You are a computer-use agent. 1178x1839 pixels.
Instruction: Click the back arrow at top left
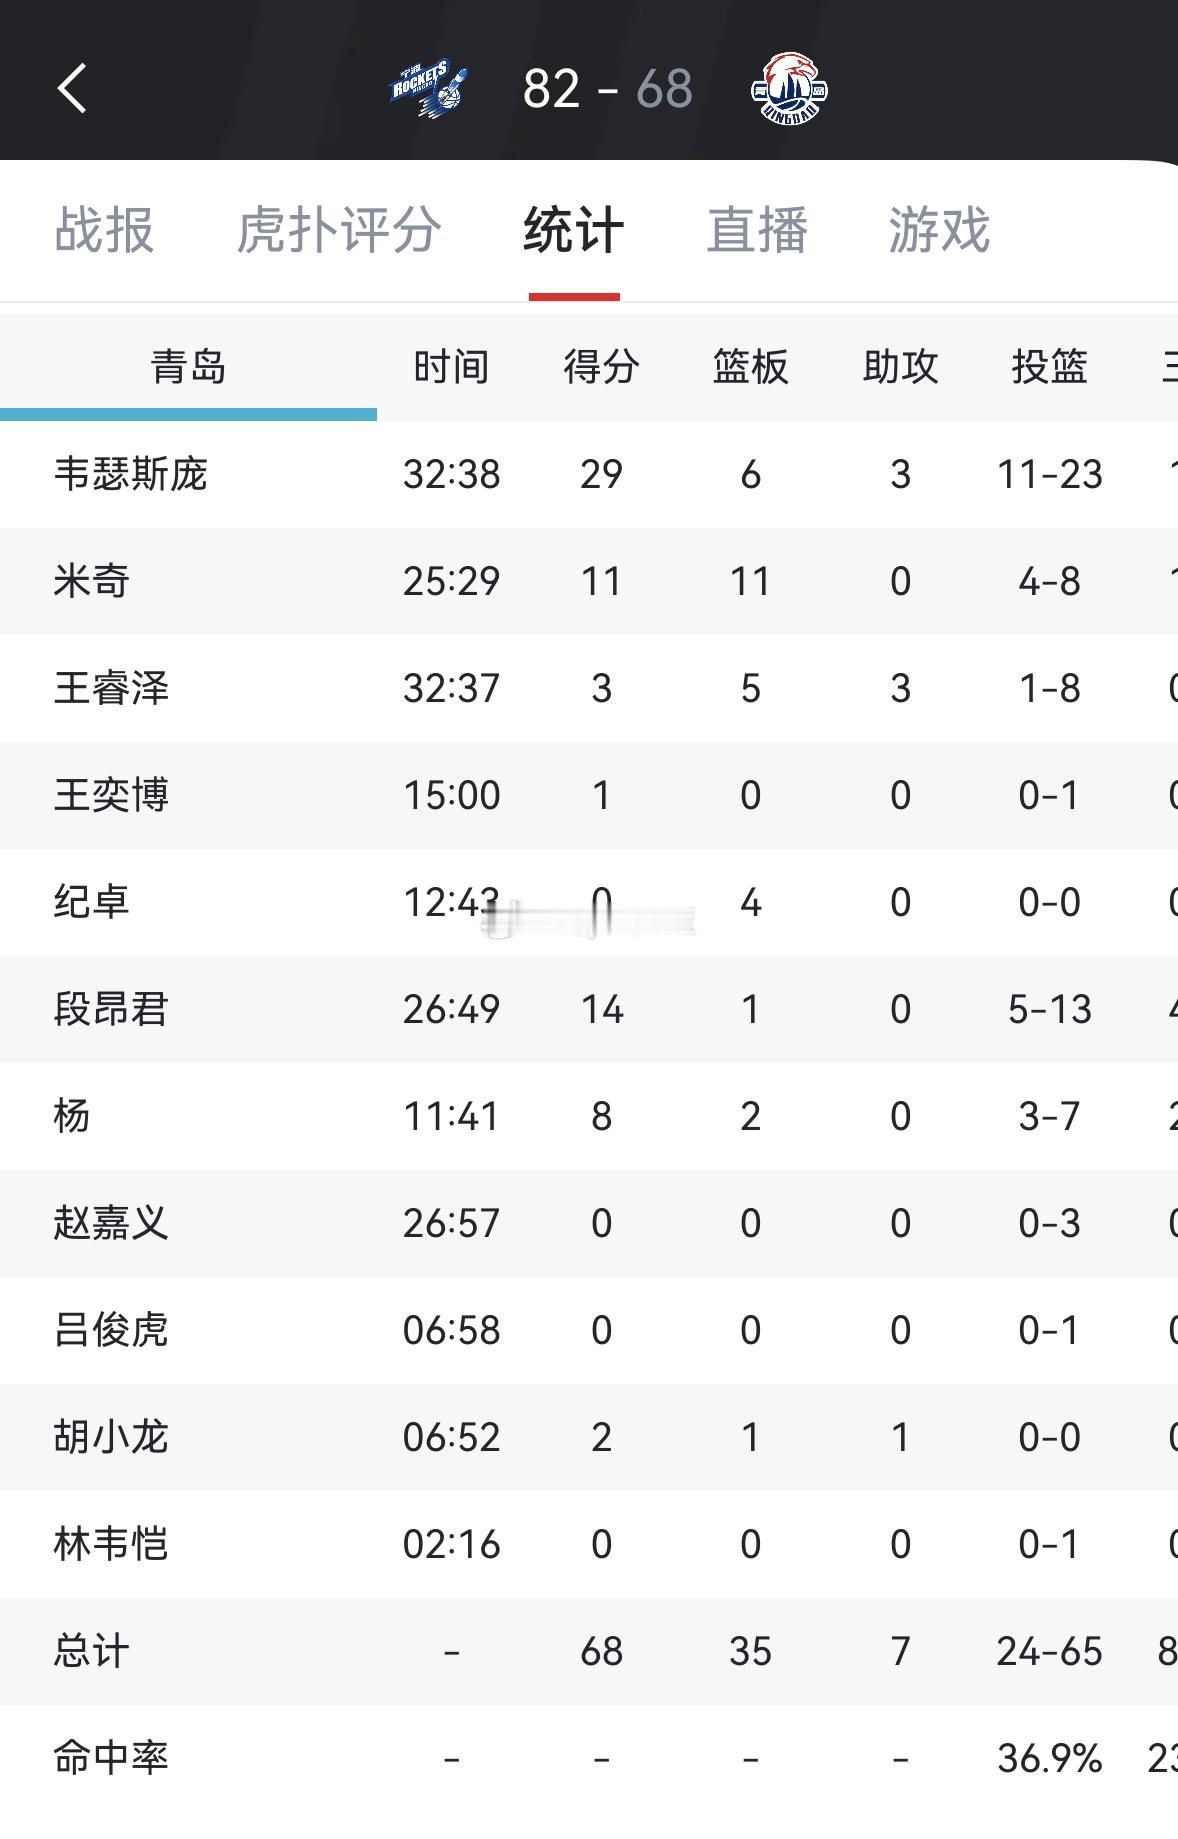click(70, 88)
